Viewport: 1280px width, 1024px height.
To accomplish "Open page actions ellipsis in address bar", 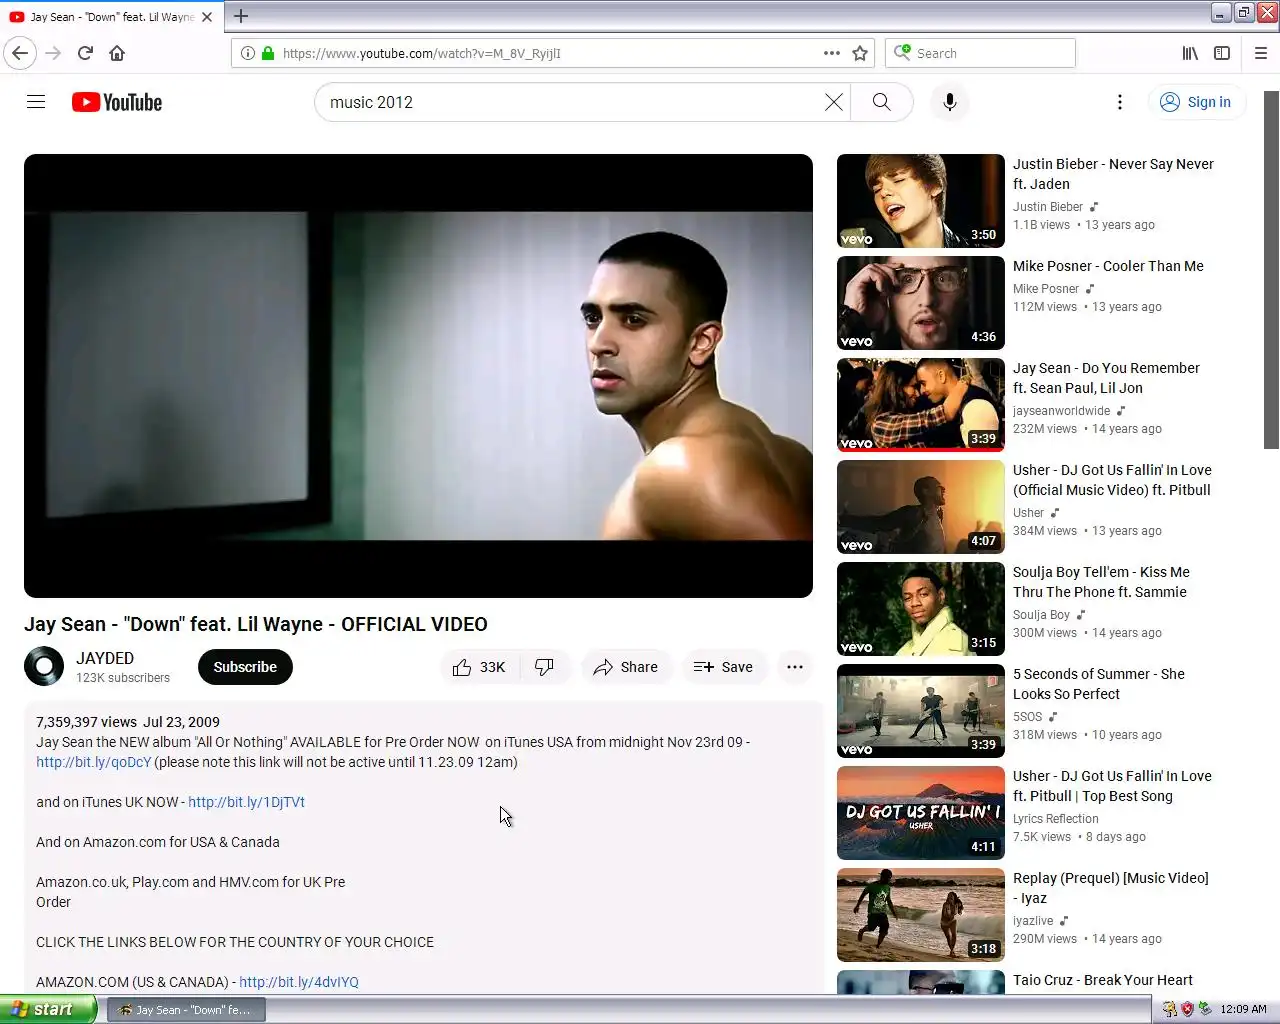I will click(832, 53).
